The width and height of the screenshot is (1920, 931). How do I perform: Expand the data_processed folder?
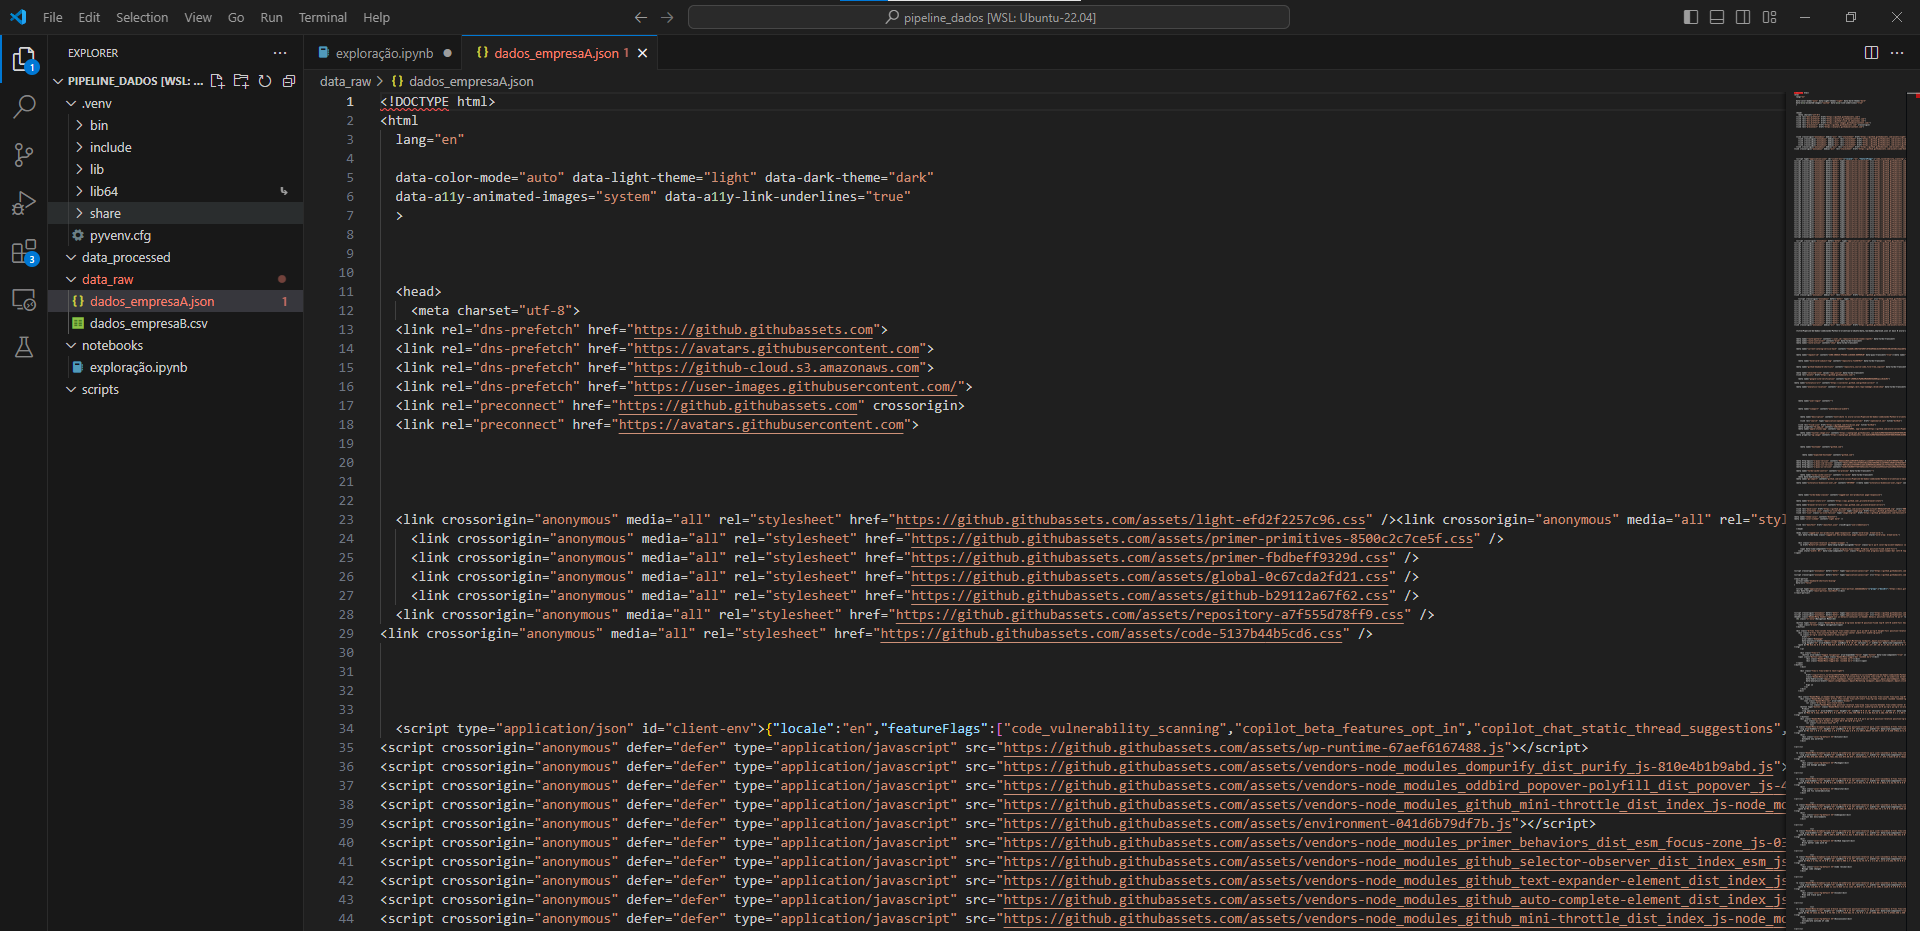point(71,257)
